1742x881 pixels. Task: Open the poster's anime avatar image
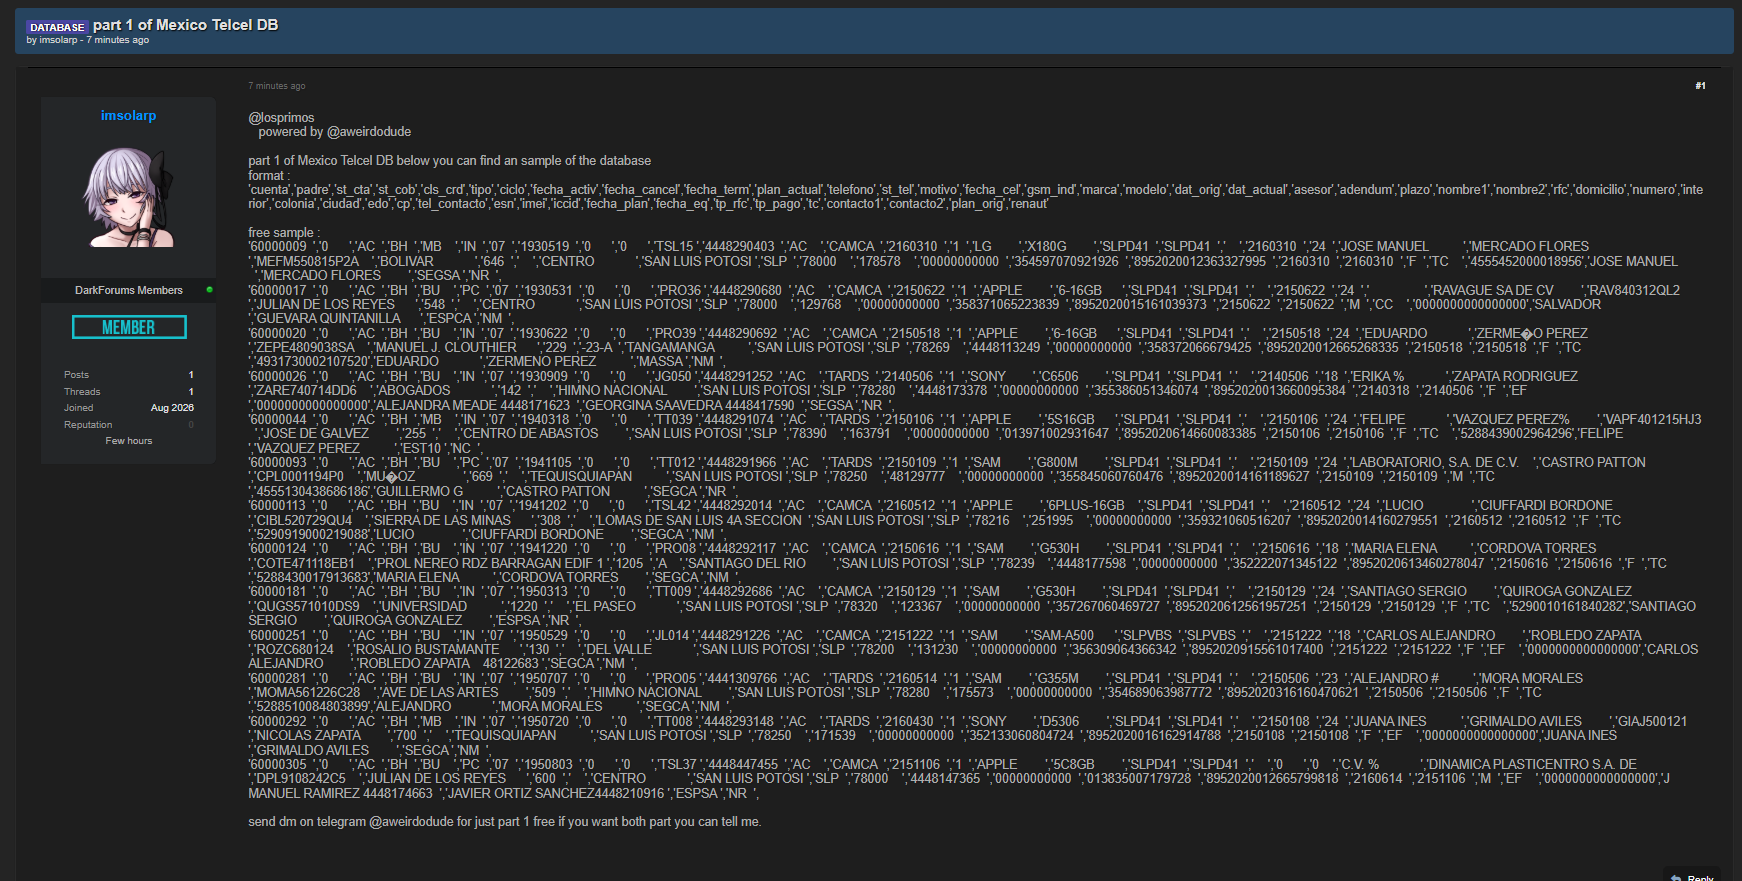click(129, 197)
